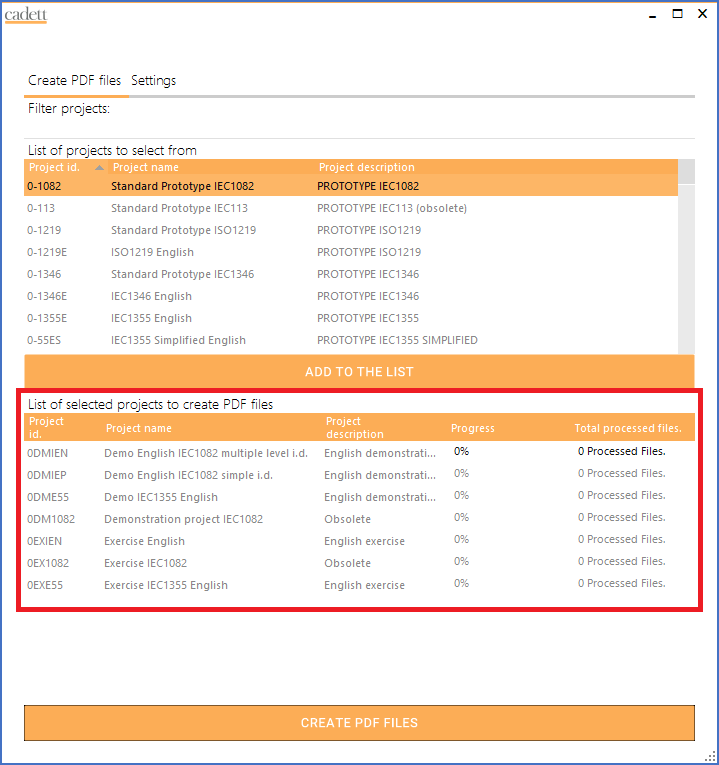Maximize the cadett window
Viewport: 719px width, 765px height.
(677, 14)
